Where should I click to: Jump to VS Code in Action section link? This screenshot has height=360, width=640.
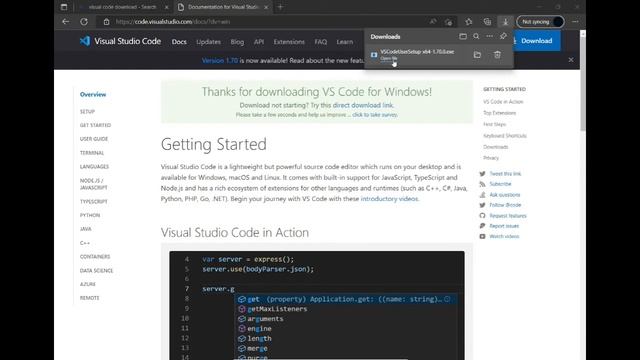[503, 102]
